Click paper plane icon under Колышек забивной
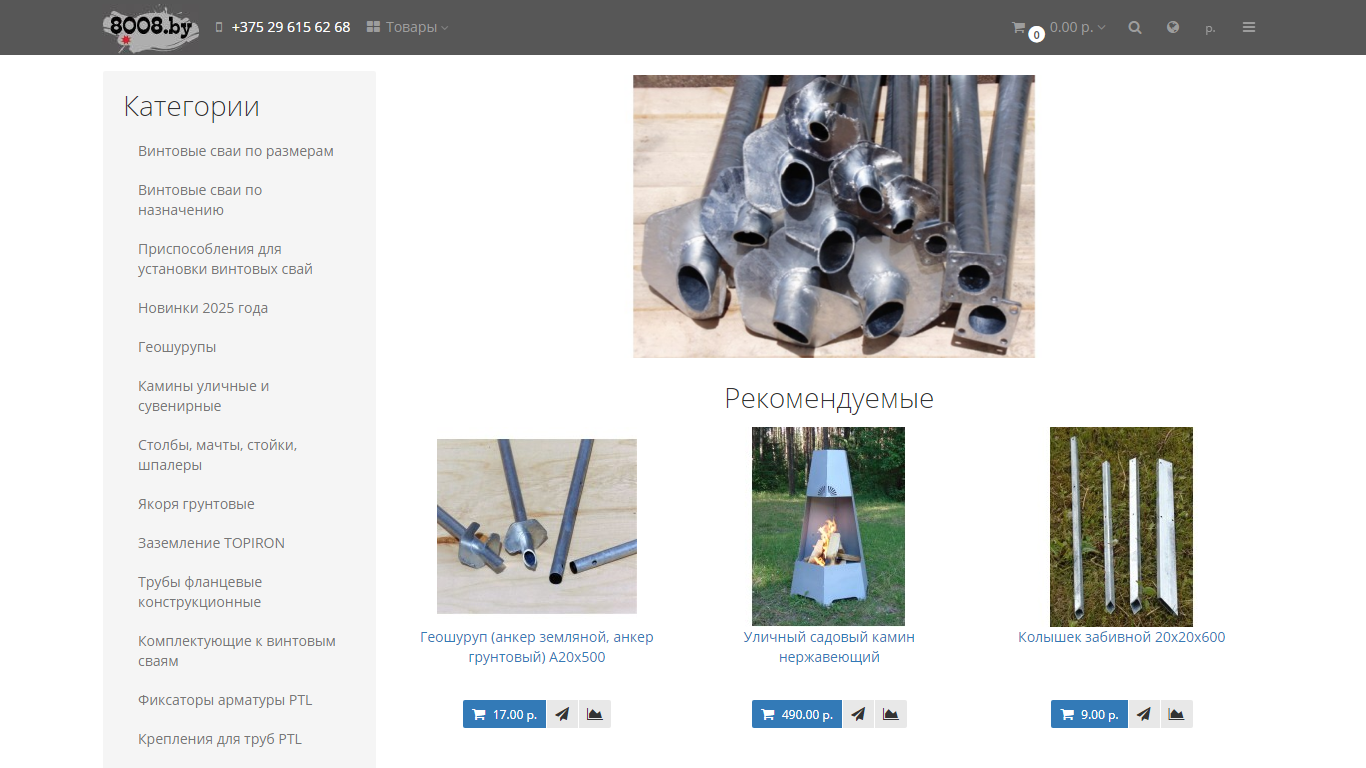This screenshot has height=768, width=1366. click(1144, 714)
